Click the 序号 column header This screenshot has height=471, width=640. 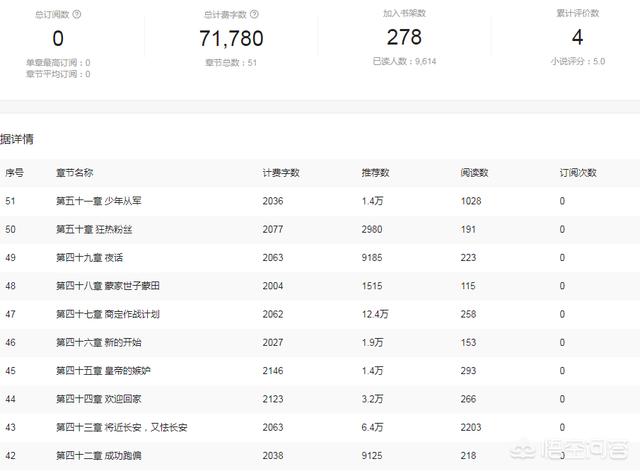14,173
